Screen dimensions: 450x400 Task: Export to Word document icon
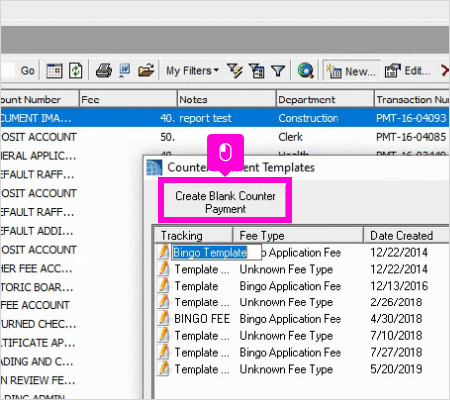(x=125, y=71)
